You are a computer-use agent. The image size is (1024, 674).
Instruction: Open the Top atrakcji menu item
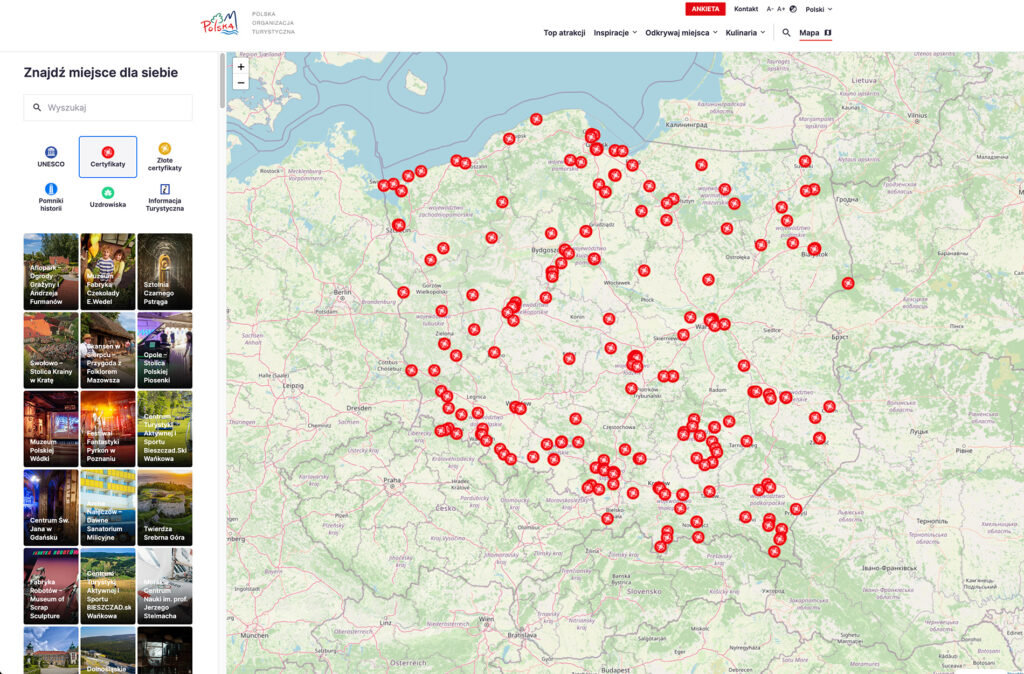[564, 33]
